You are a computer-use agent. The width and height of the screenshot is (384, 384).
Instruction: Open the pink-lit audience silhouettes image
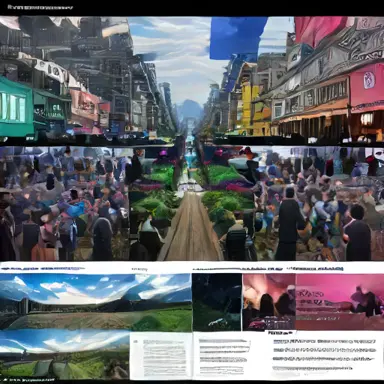tap(269, 302)
